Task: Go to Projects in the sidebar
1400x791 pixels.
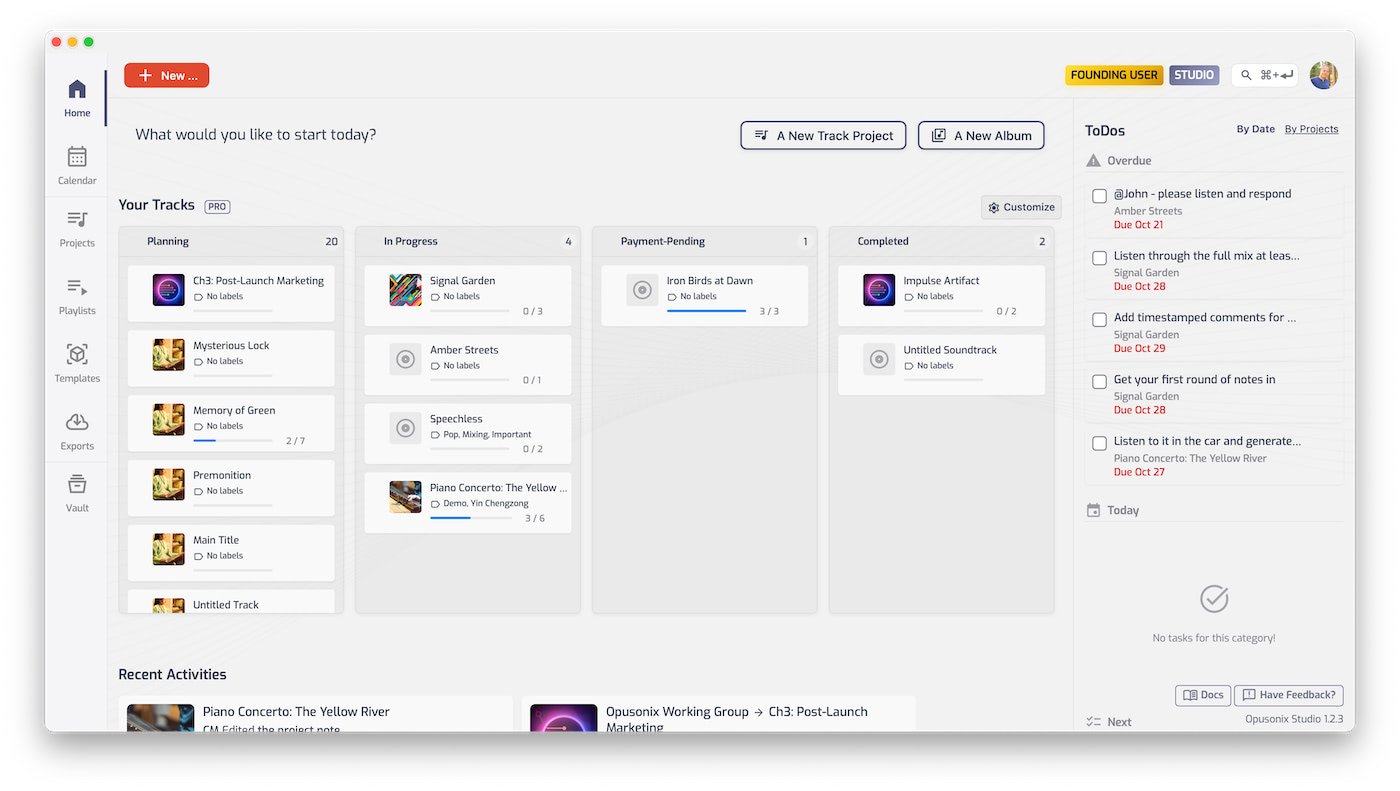Action: [x=77, y=220]
